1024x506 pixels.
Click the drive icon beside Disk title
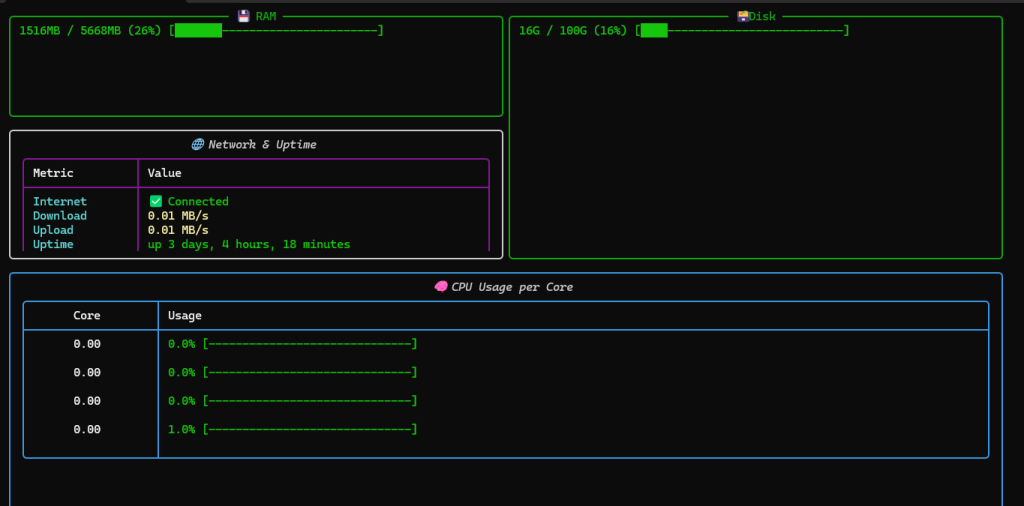point(743,16)
